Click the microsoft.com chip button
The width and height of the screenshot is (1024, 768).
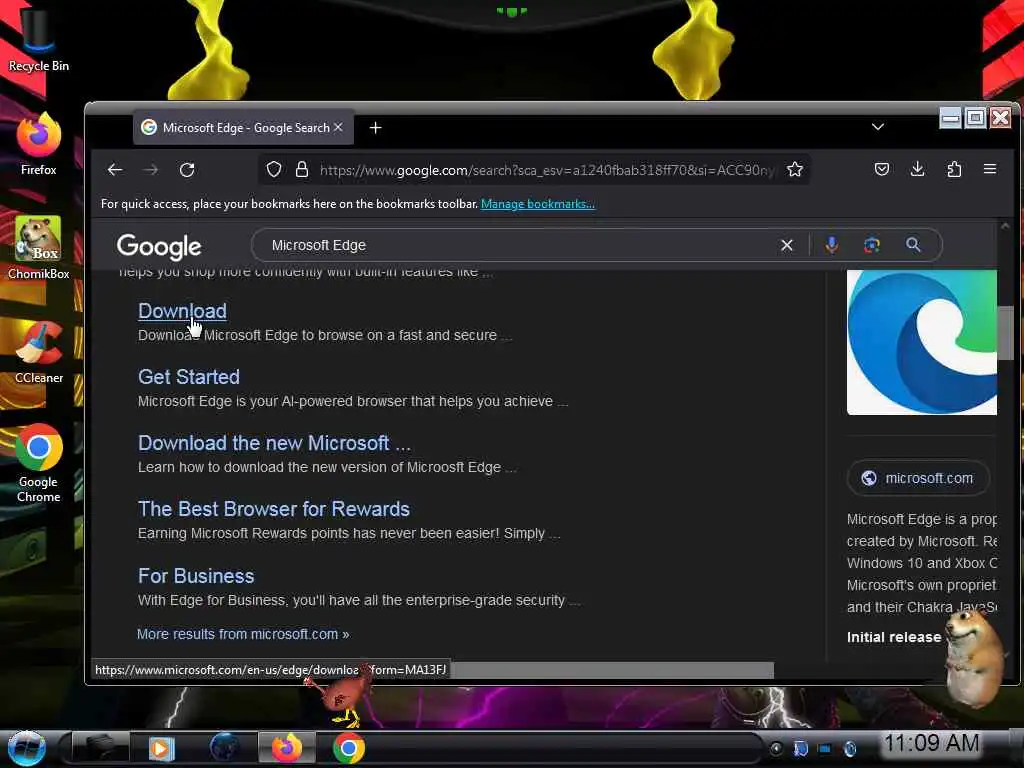coord(918,478)
